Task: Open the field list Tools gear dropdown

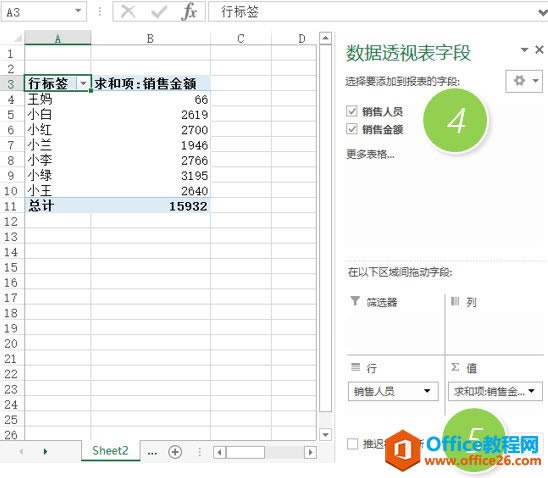Action: click(x=524, y=81)
